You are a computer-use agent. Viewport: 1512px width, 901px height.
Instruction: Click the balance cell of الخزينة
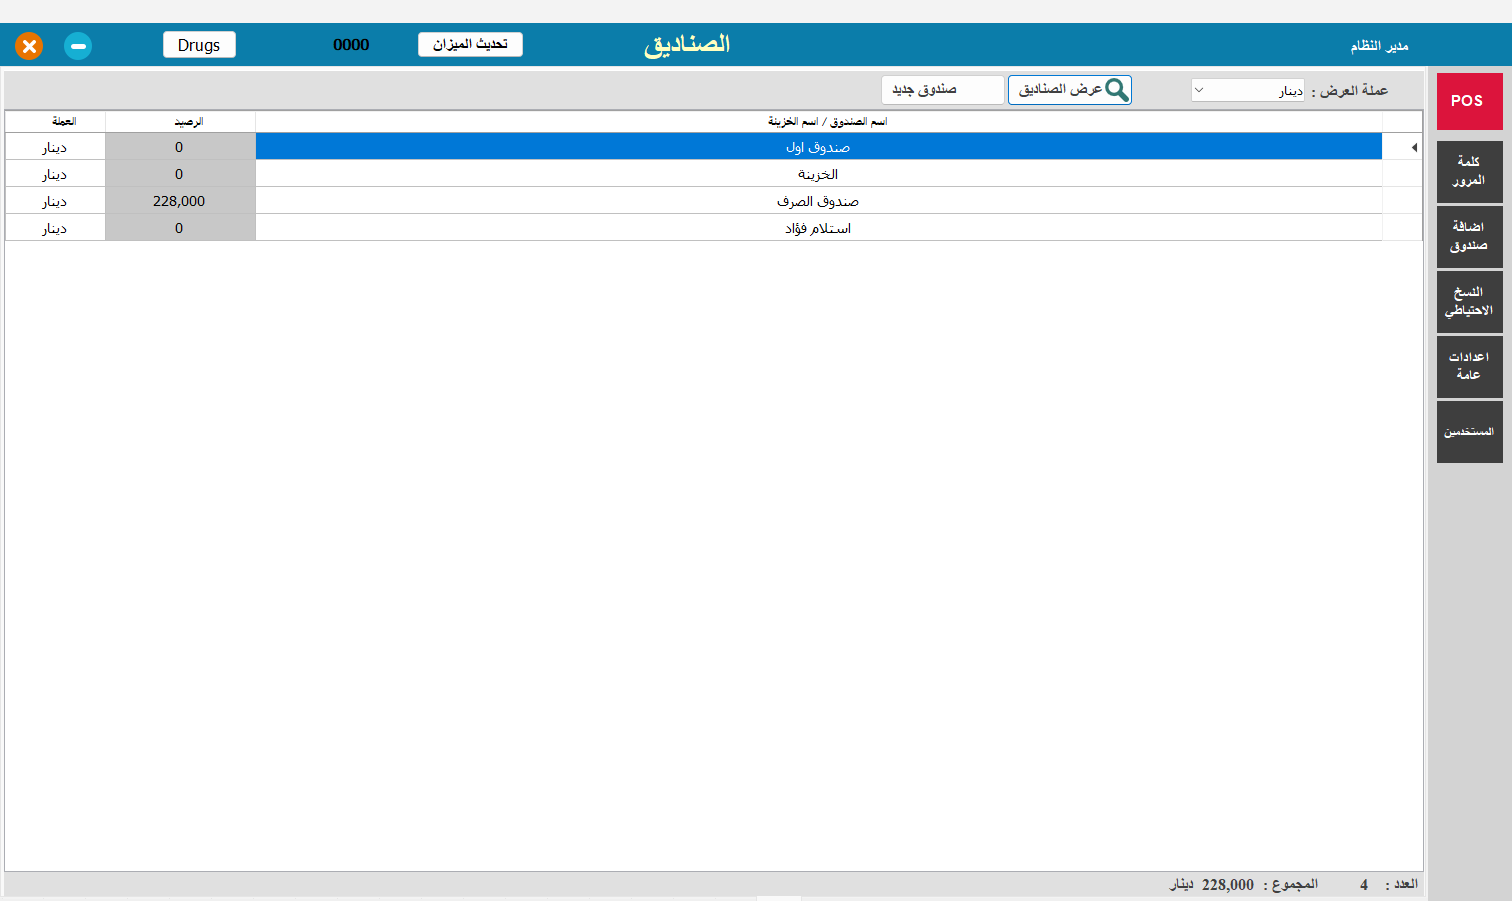click(x=180, y=174)
